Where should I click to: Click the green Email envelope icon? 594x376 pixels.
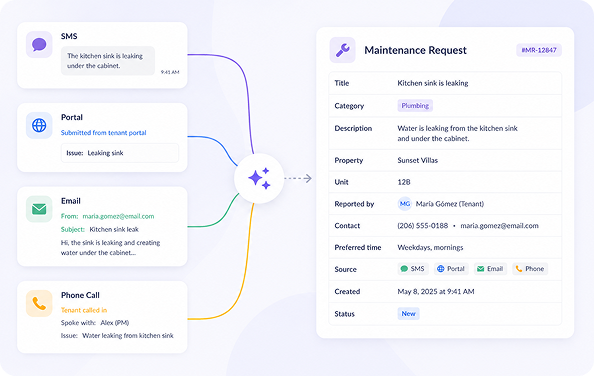click(x=39, y=209)
